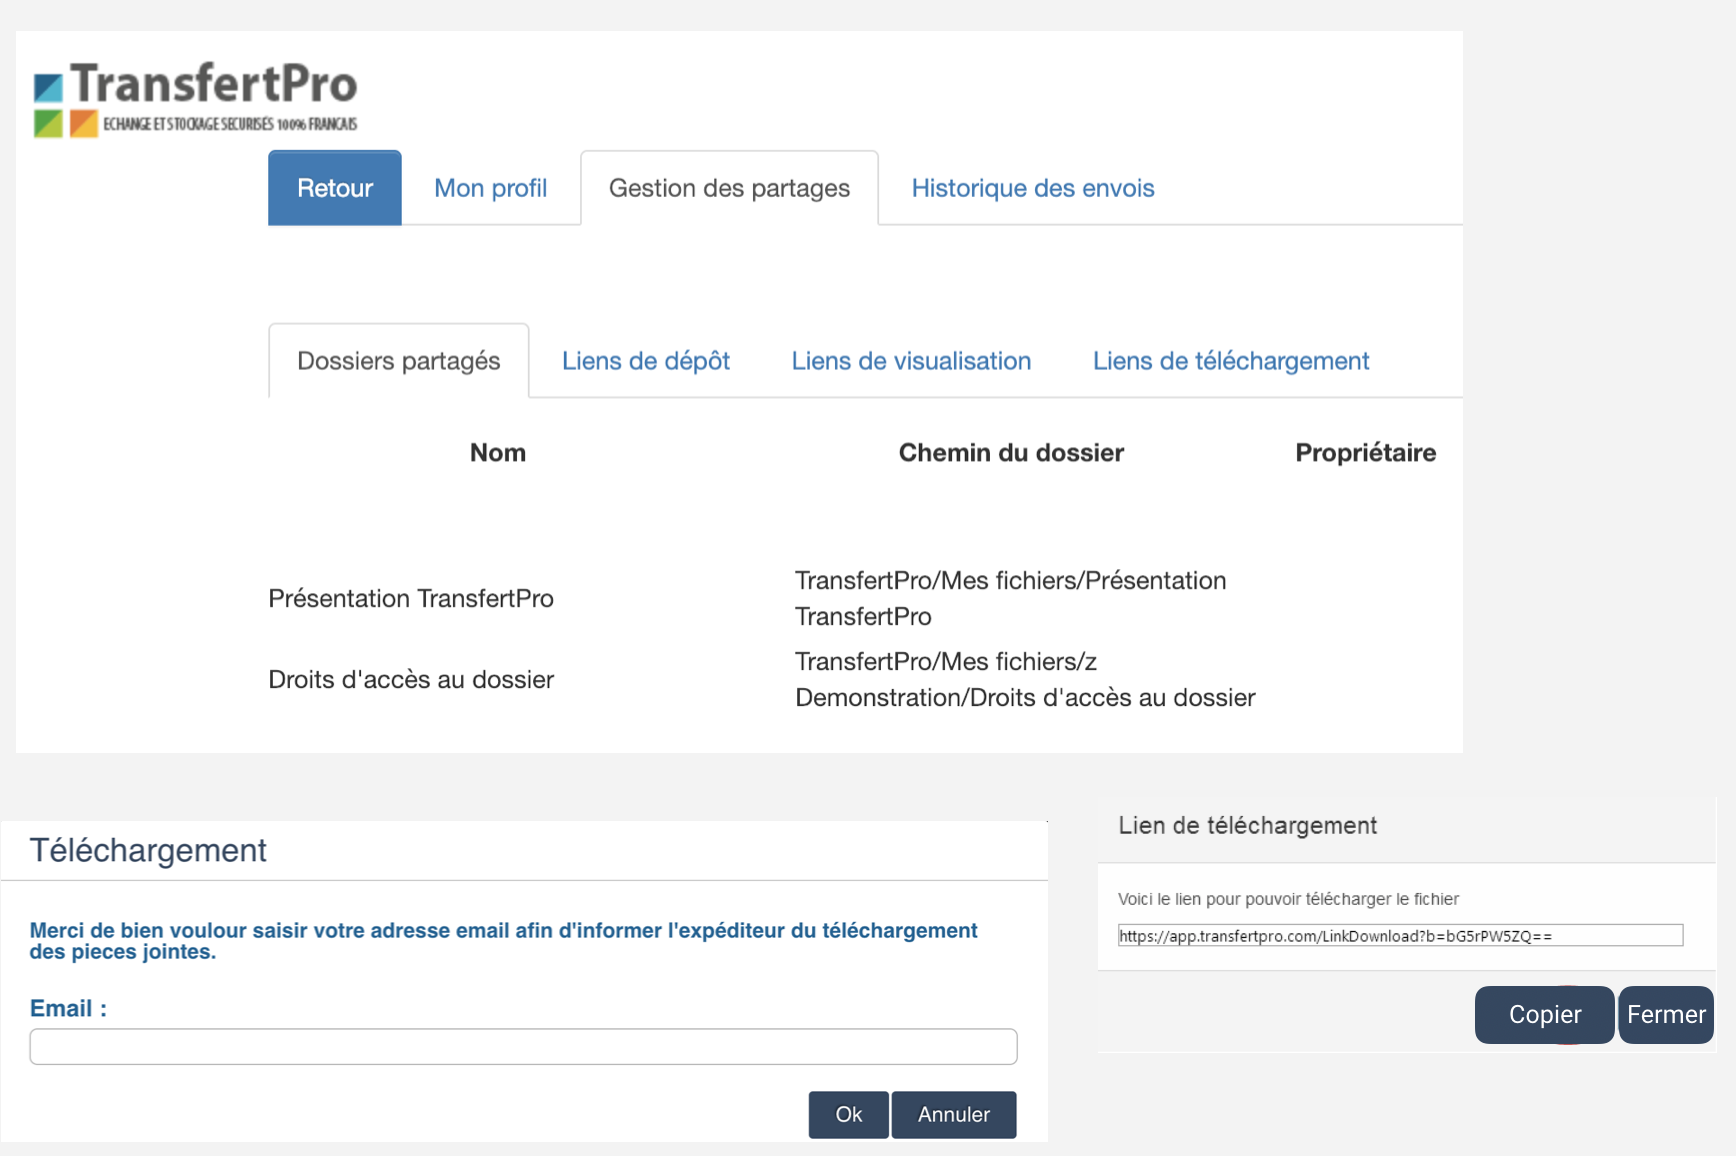Click the path TransfertPro/Mes fichiers/Présentation TransfertPro
This screenshot has height=1156, width=1736.
(1010, 598)
